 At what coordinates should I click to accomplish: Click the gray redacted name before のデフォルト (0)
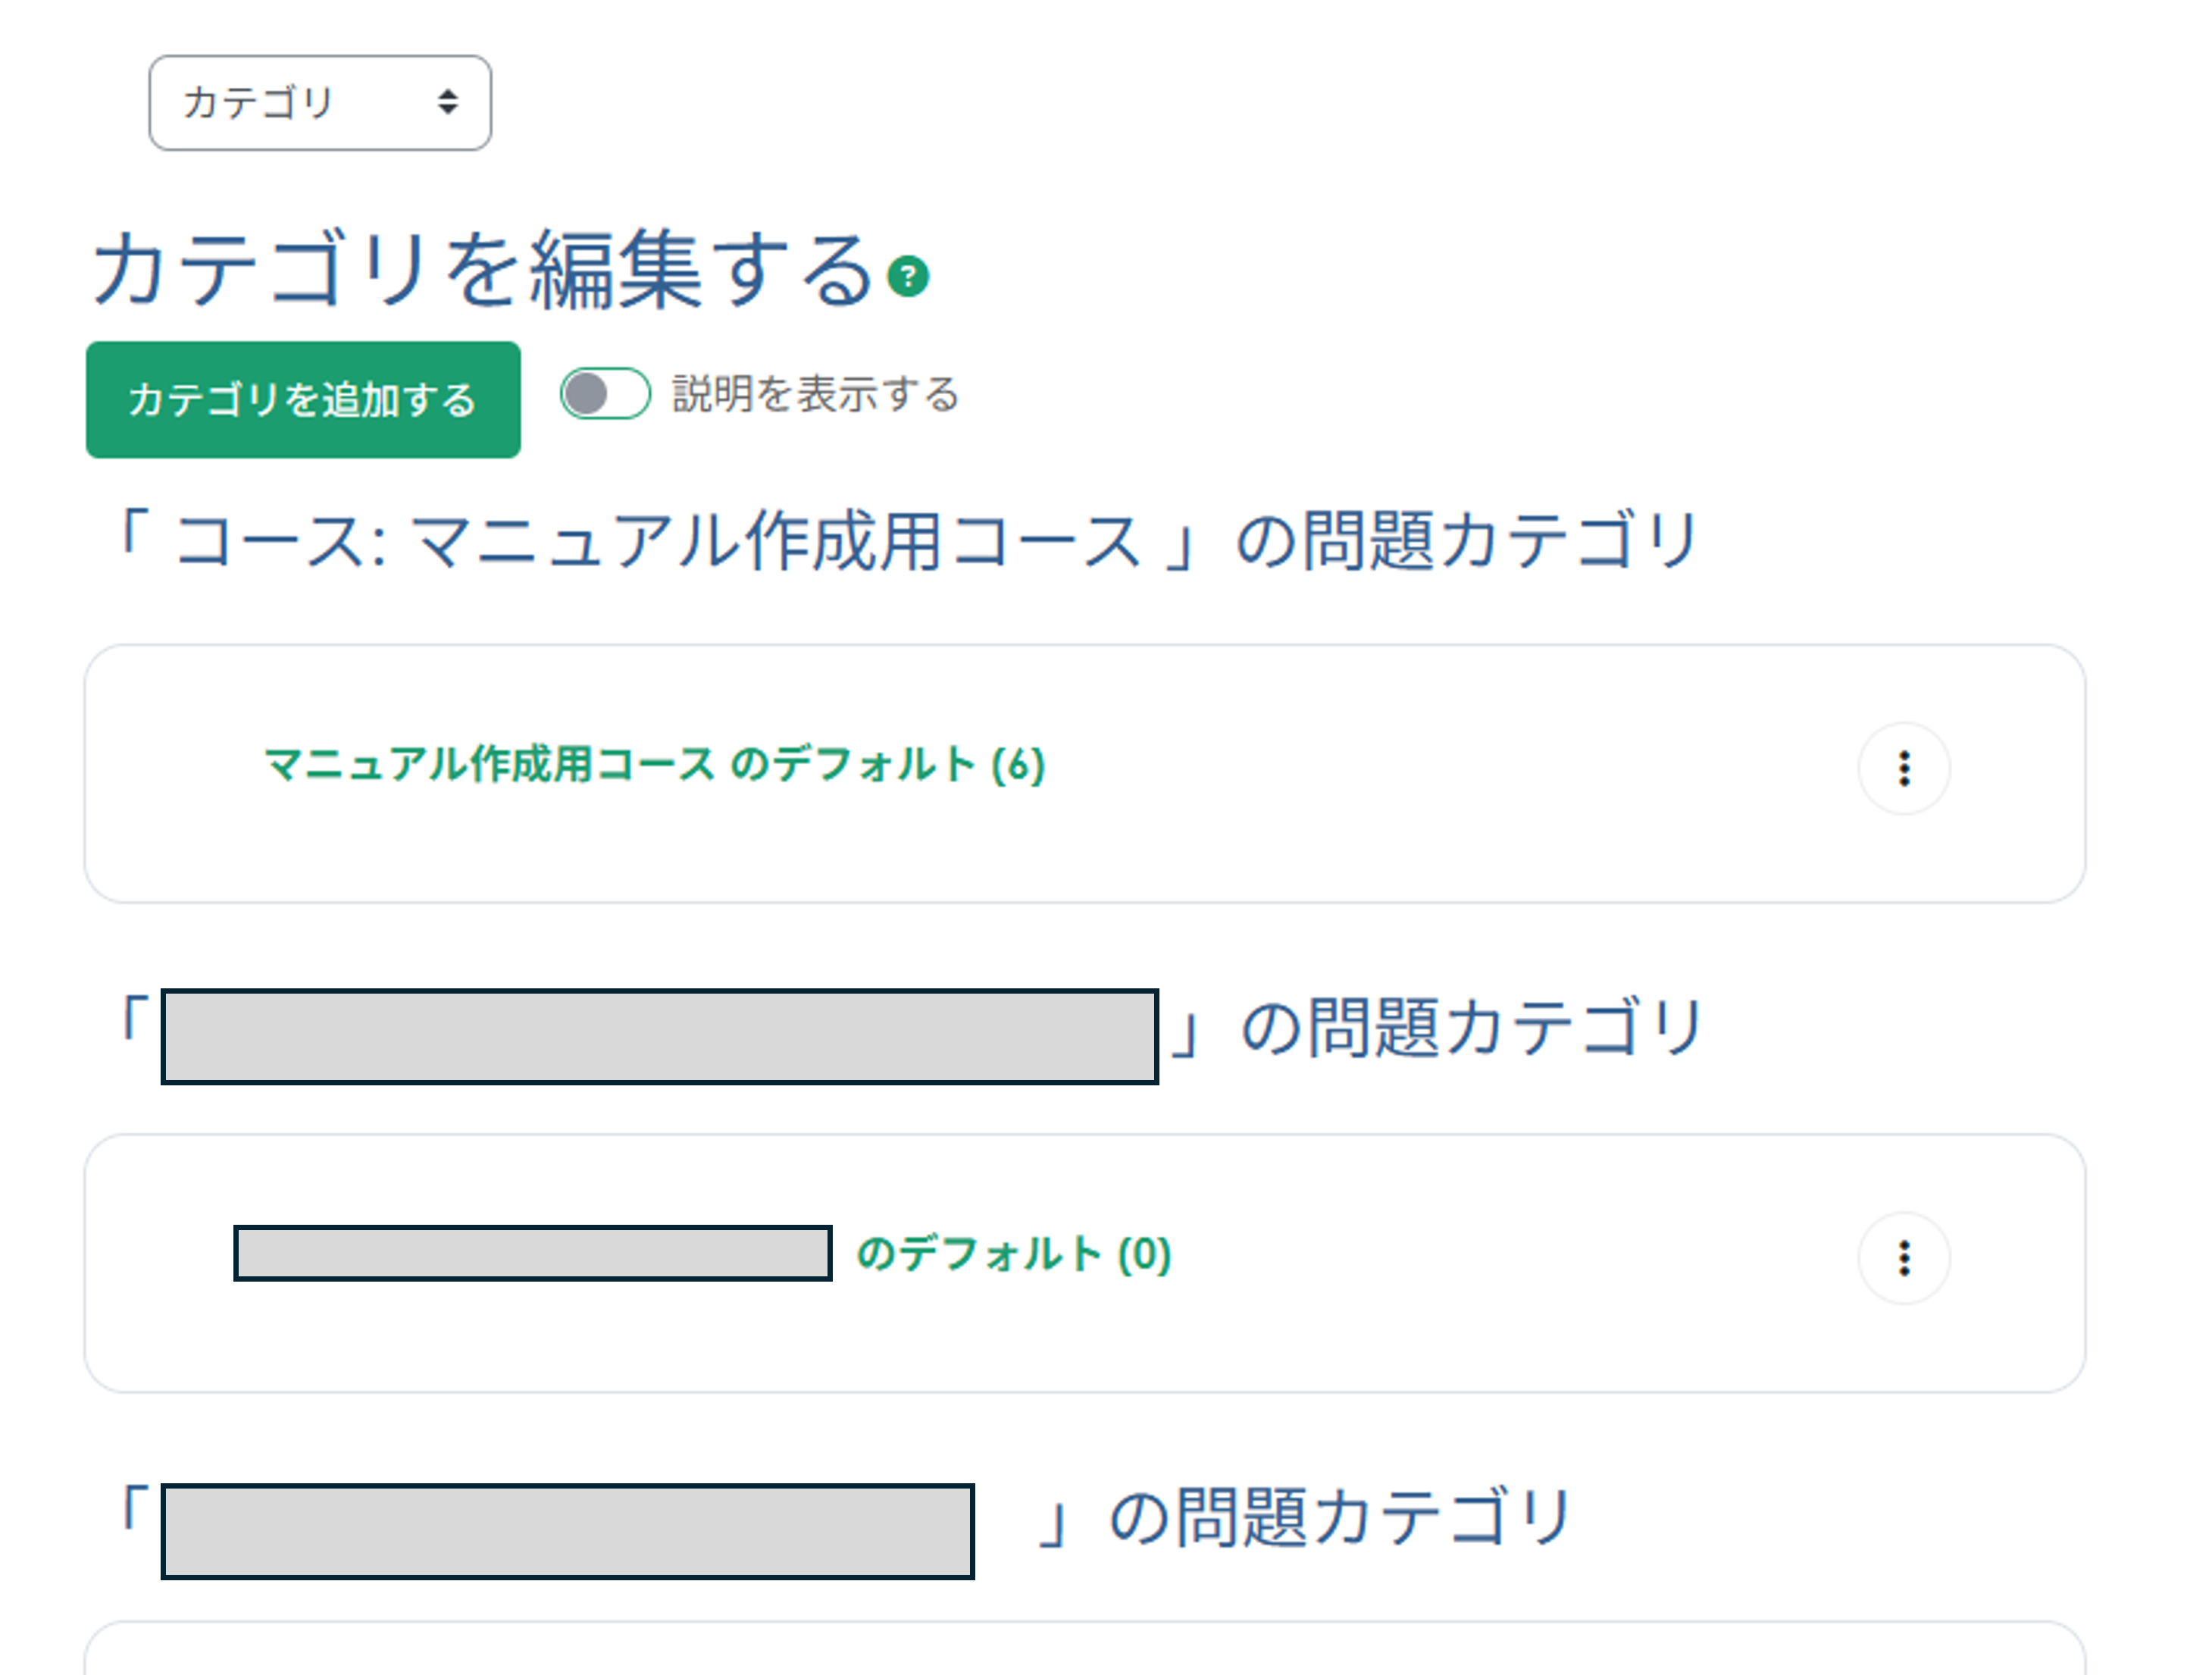click(x=532, y=1253)
